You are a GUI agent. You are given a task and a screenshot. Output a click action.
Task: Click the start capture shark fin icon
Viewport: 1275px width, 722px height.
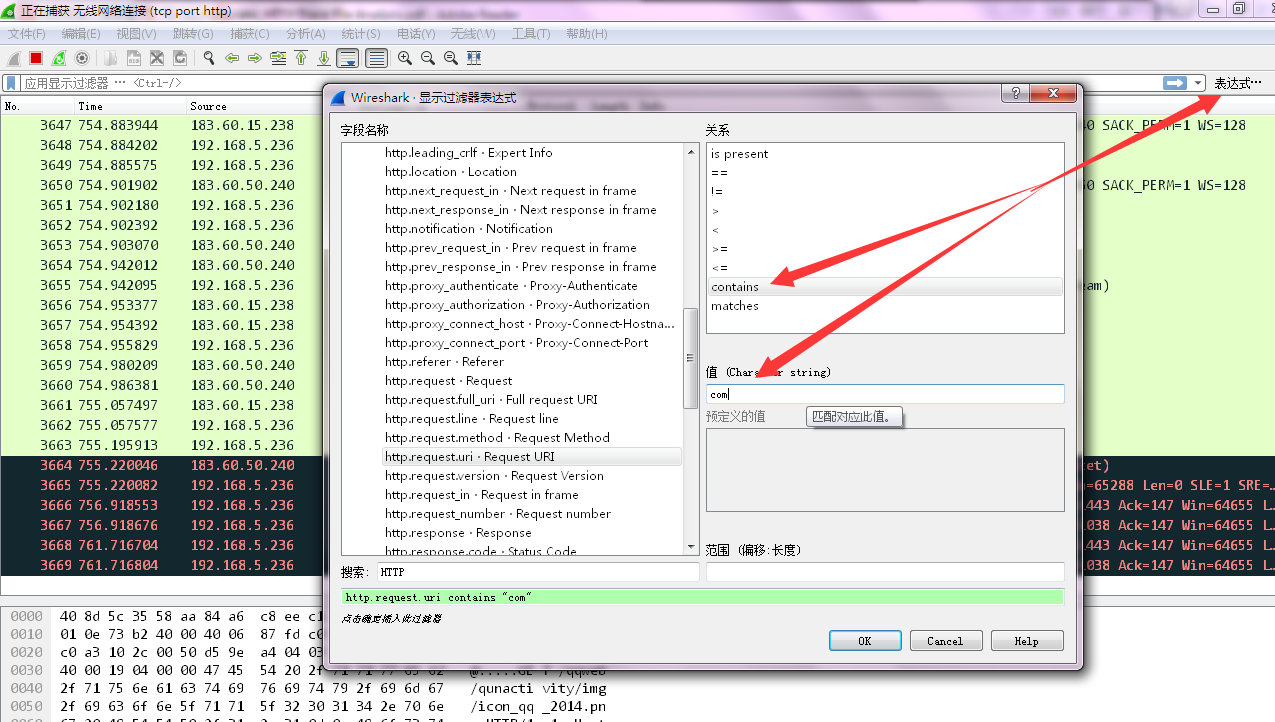coord(13,58)
